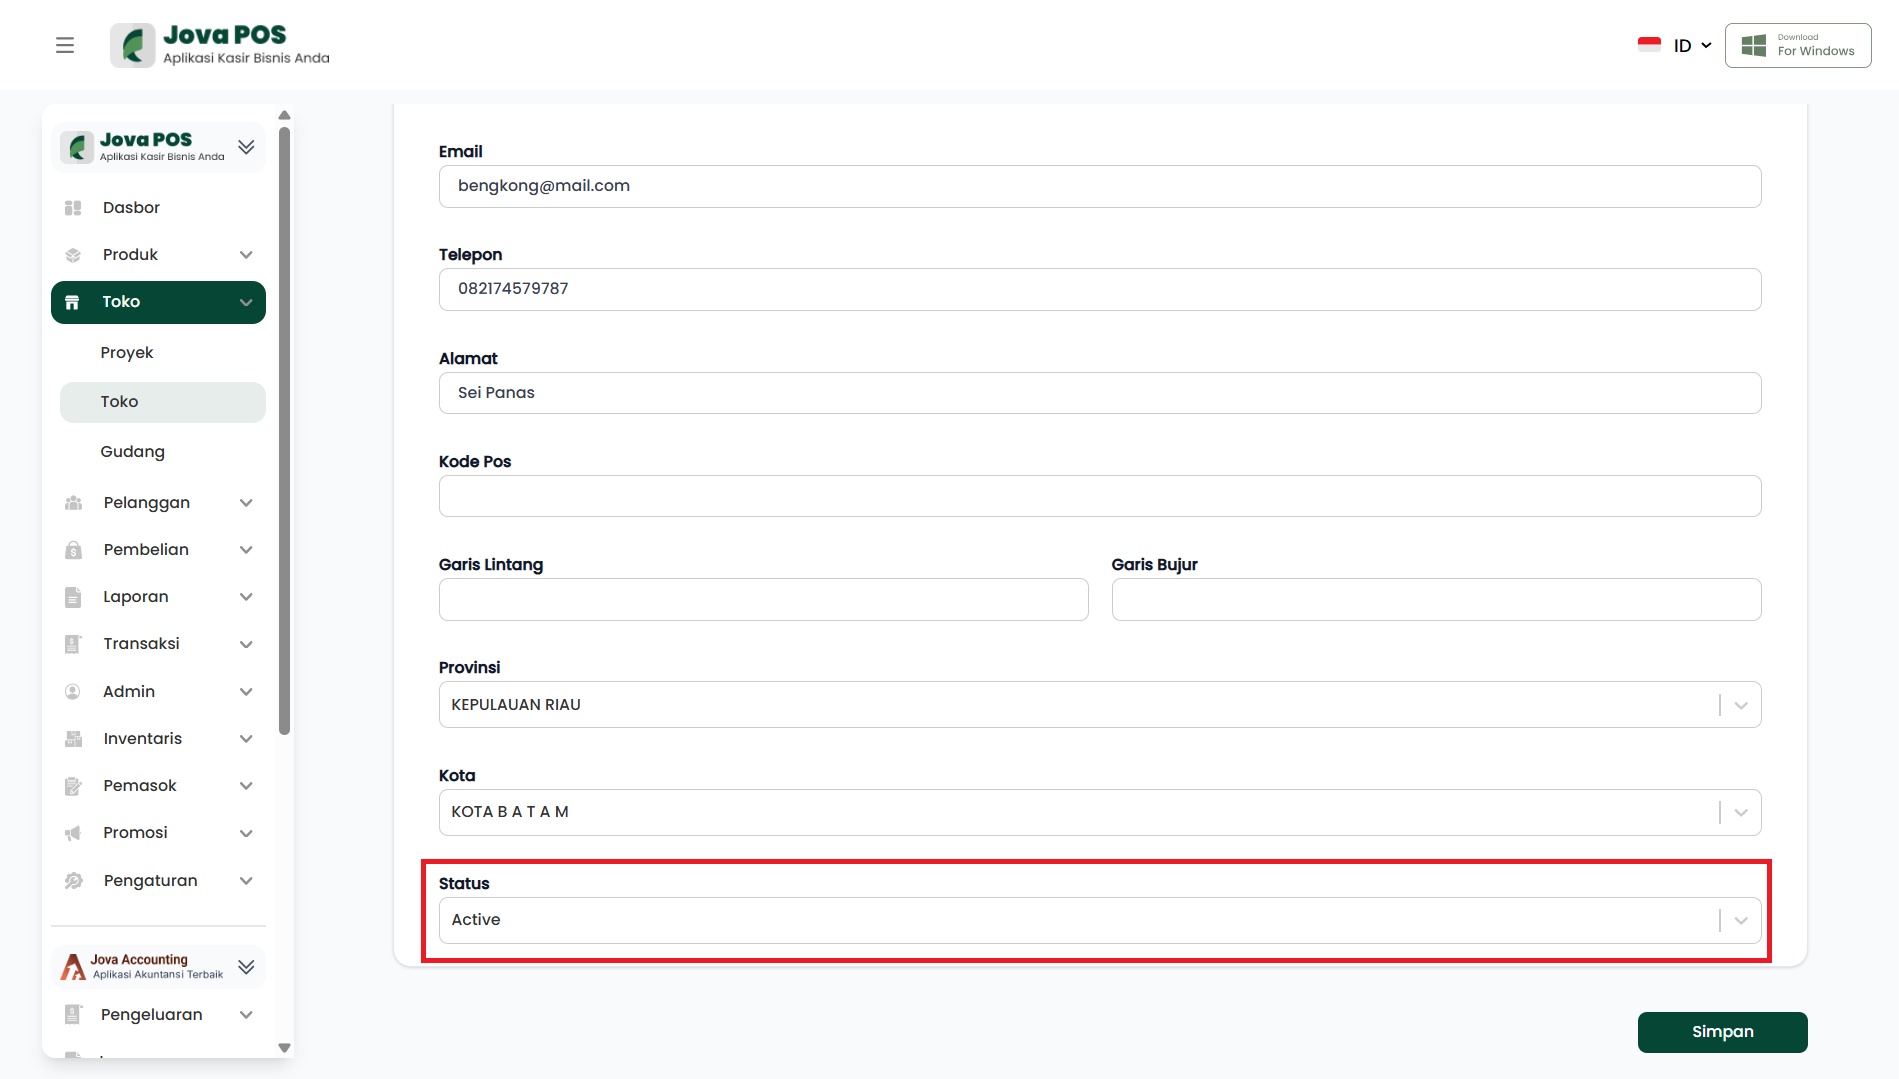This screenshot has height=1079, width=1899.
Task: Click the Simpan button
Action: pos(1722,1032)
